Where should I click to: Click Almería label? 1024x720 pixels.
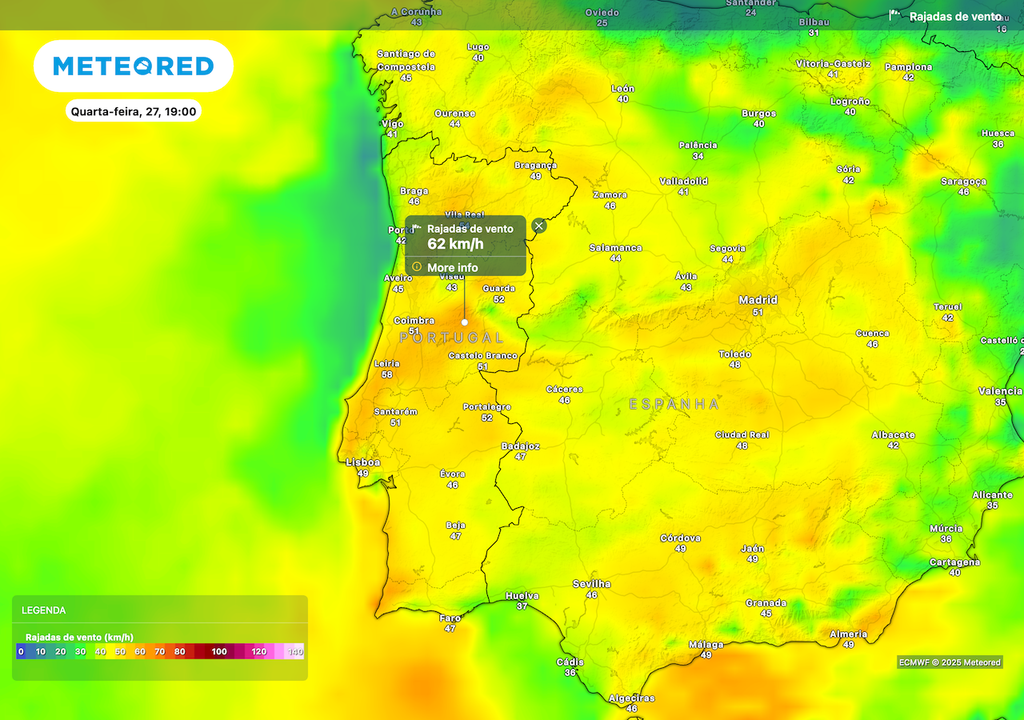848,634
